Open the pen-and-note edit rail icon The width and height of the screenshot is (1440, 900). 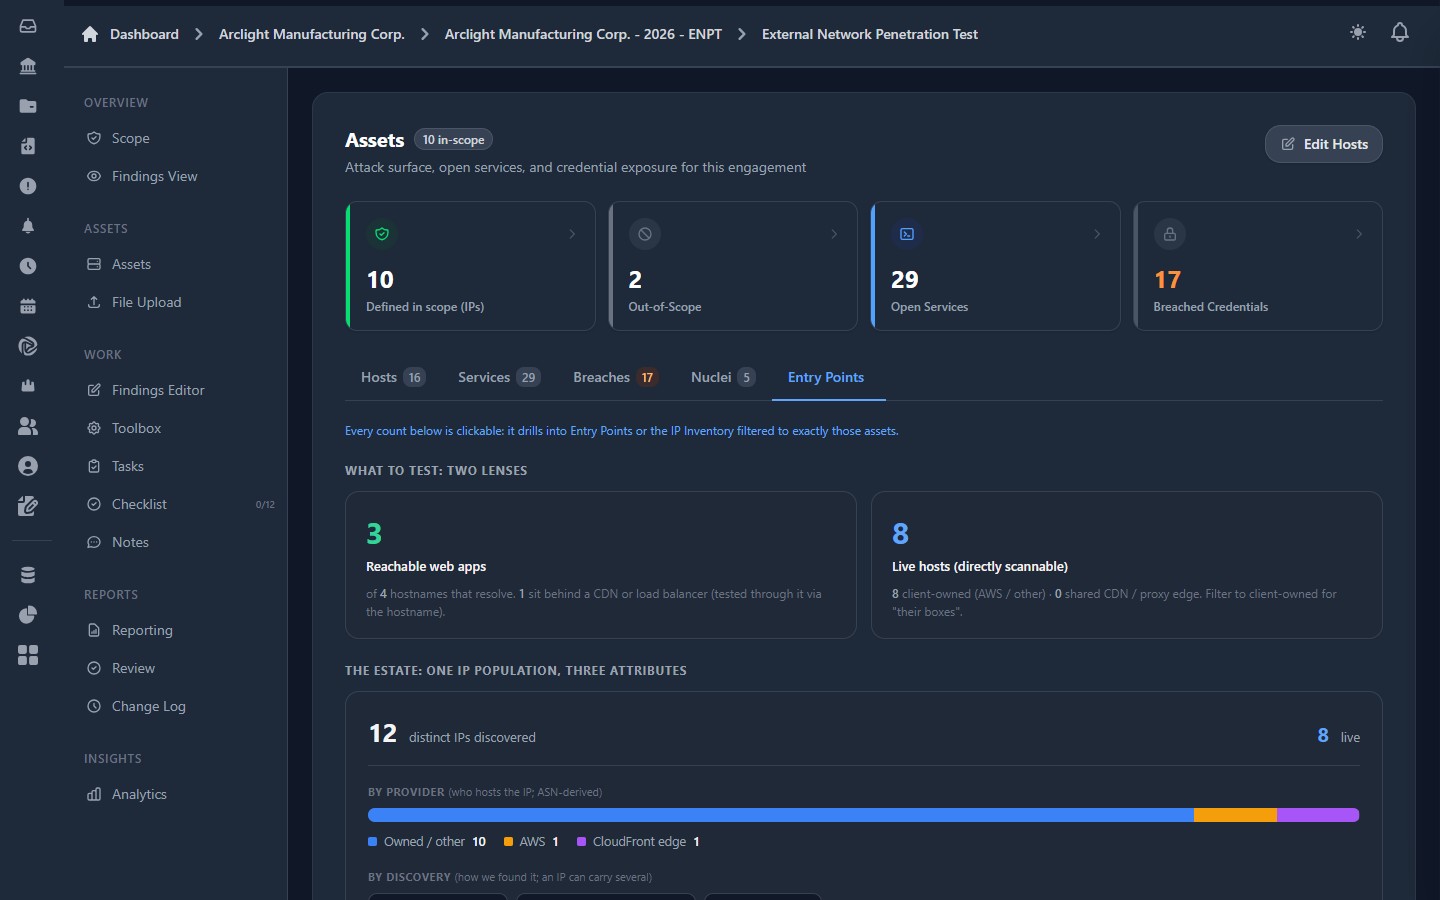point(28,506)
